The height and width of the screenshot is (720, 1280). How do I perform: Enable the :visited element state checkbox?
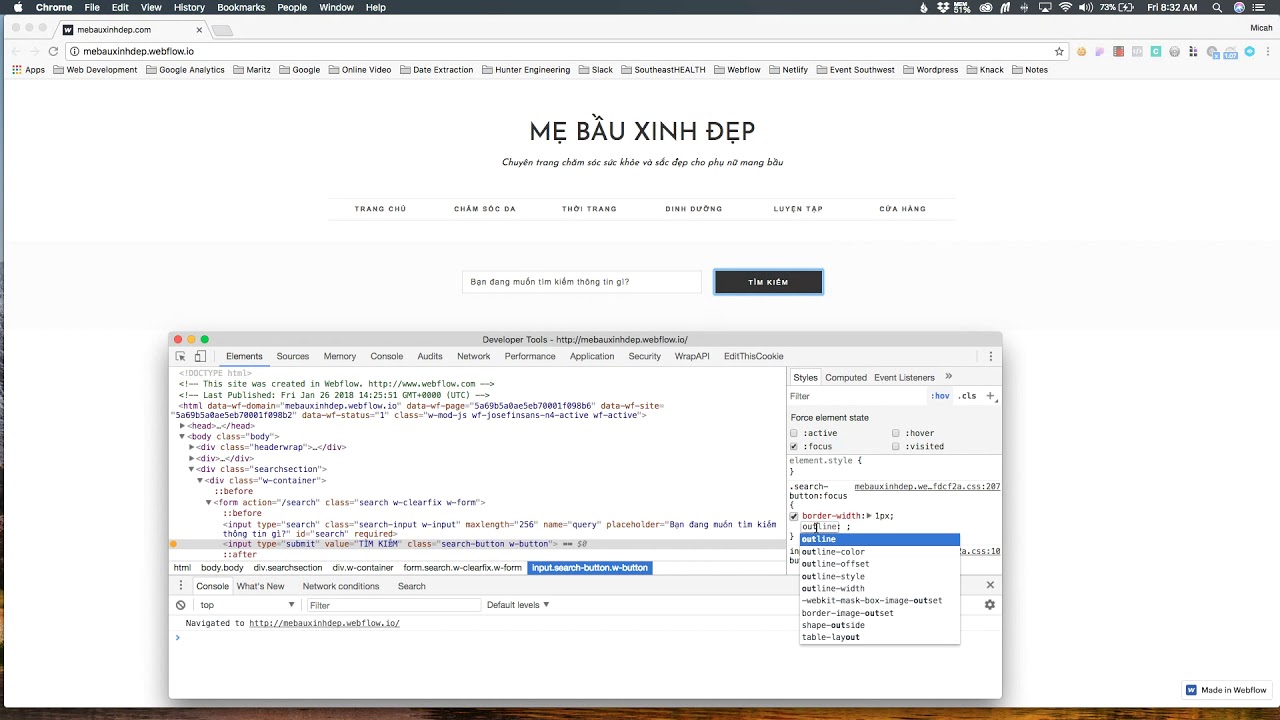click(x=896, y=446)
